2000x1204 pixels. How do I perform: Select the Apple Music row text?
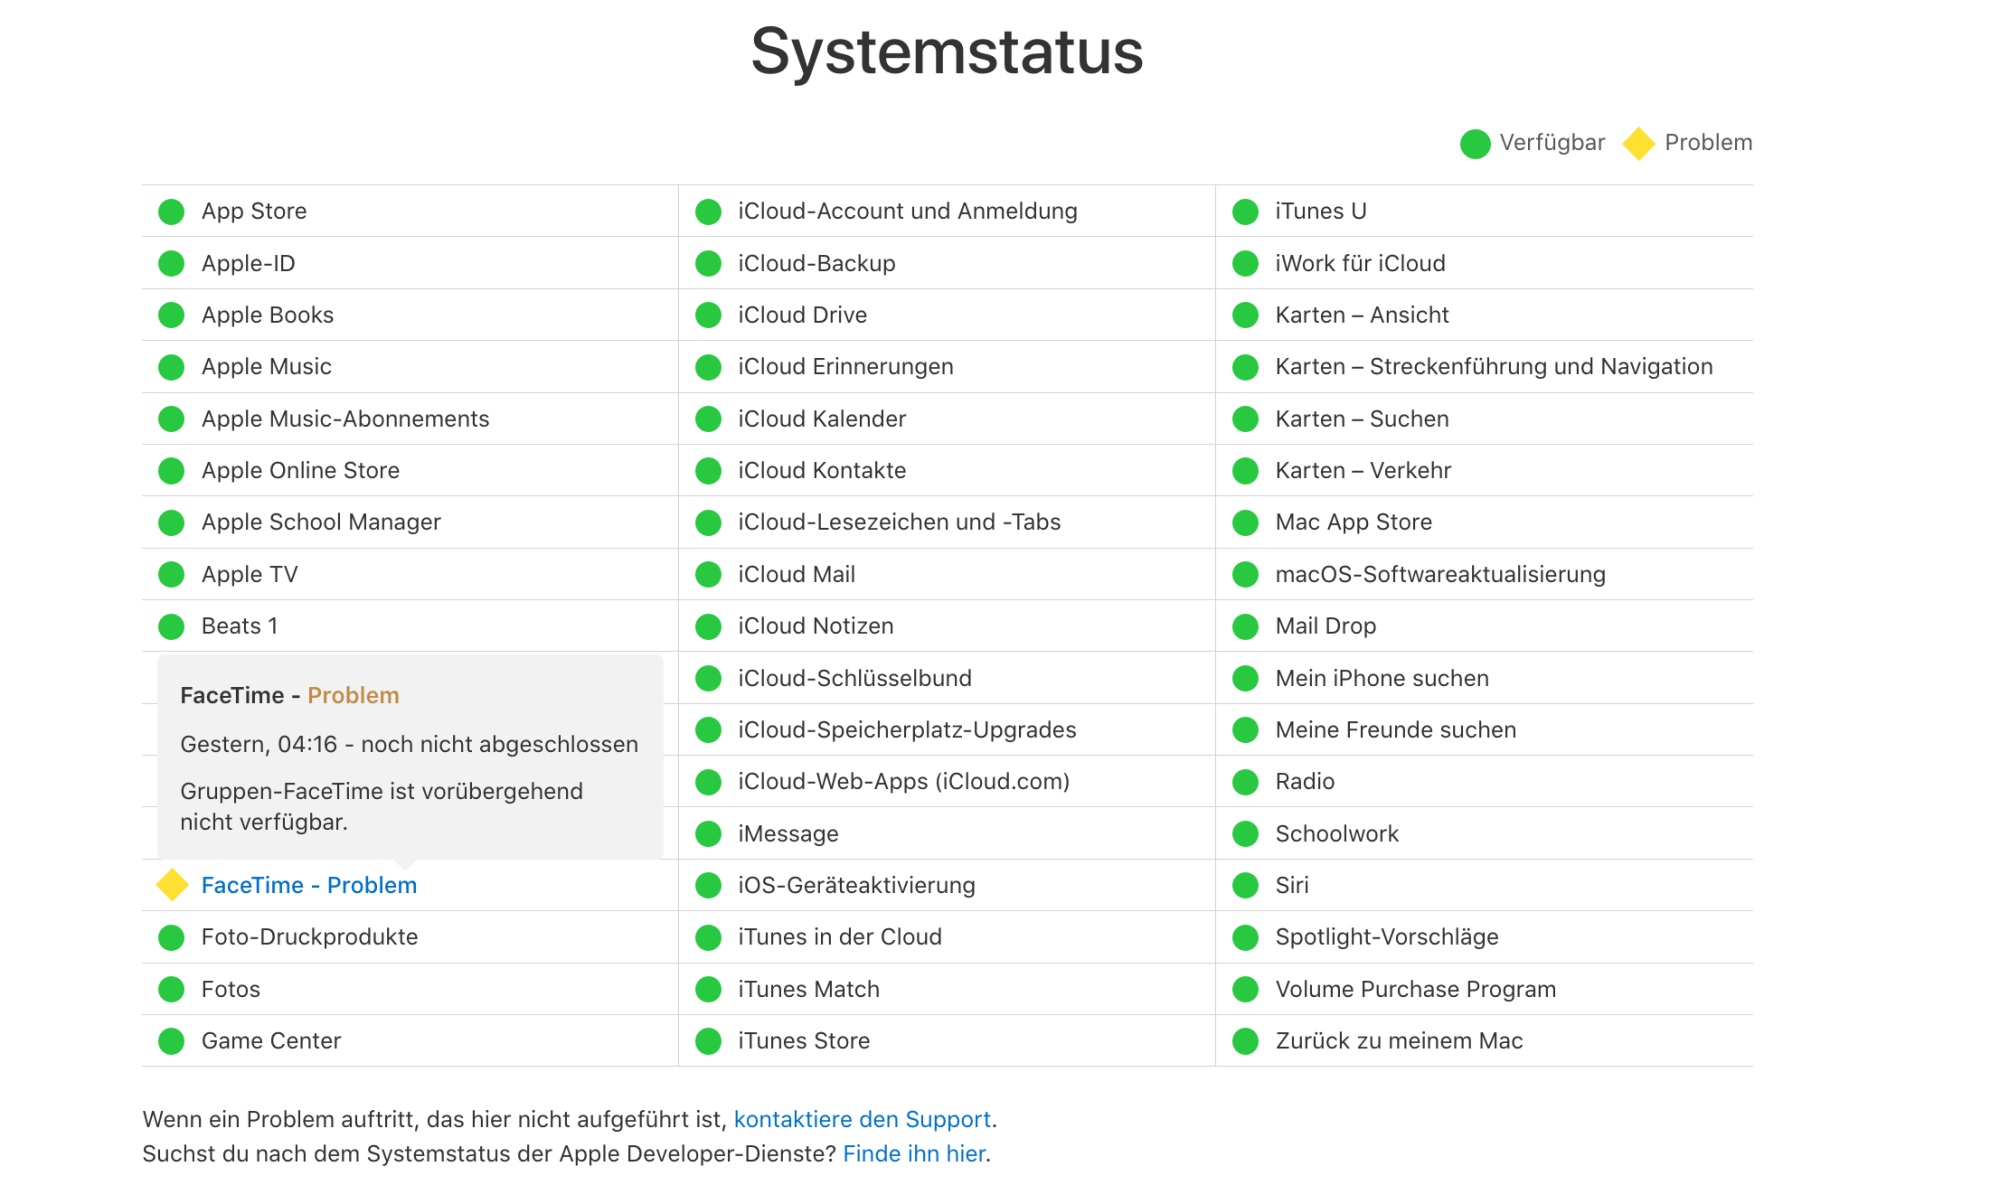266,367
